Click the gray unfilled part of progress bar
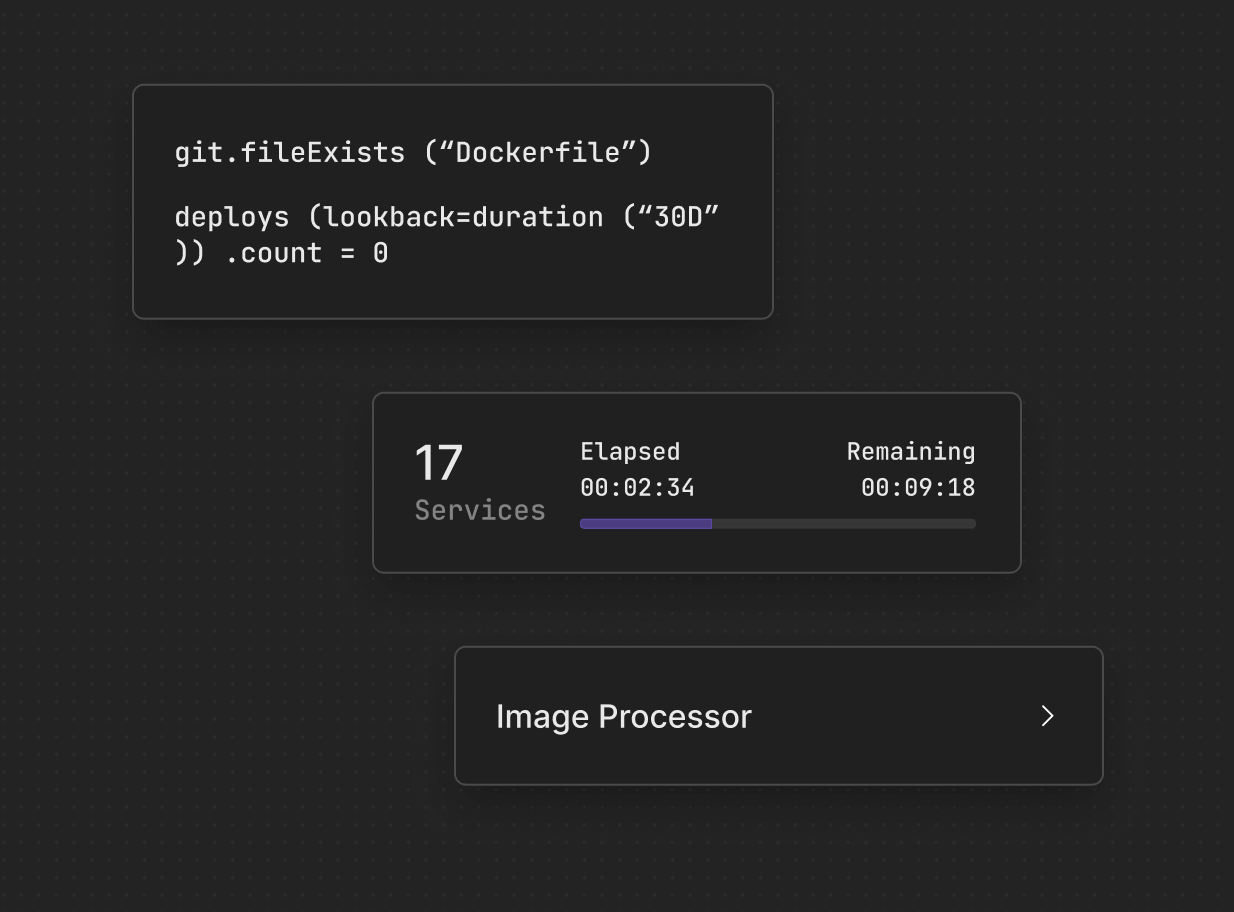The height and width of the screenshot is (912, 1234). (843, 524)
